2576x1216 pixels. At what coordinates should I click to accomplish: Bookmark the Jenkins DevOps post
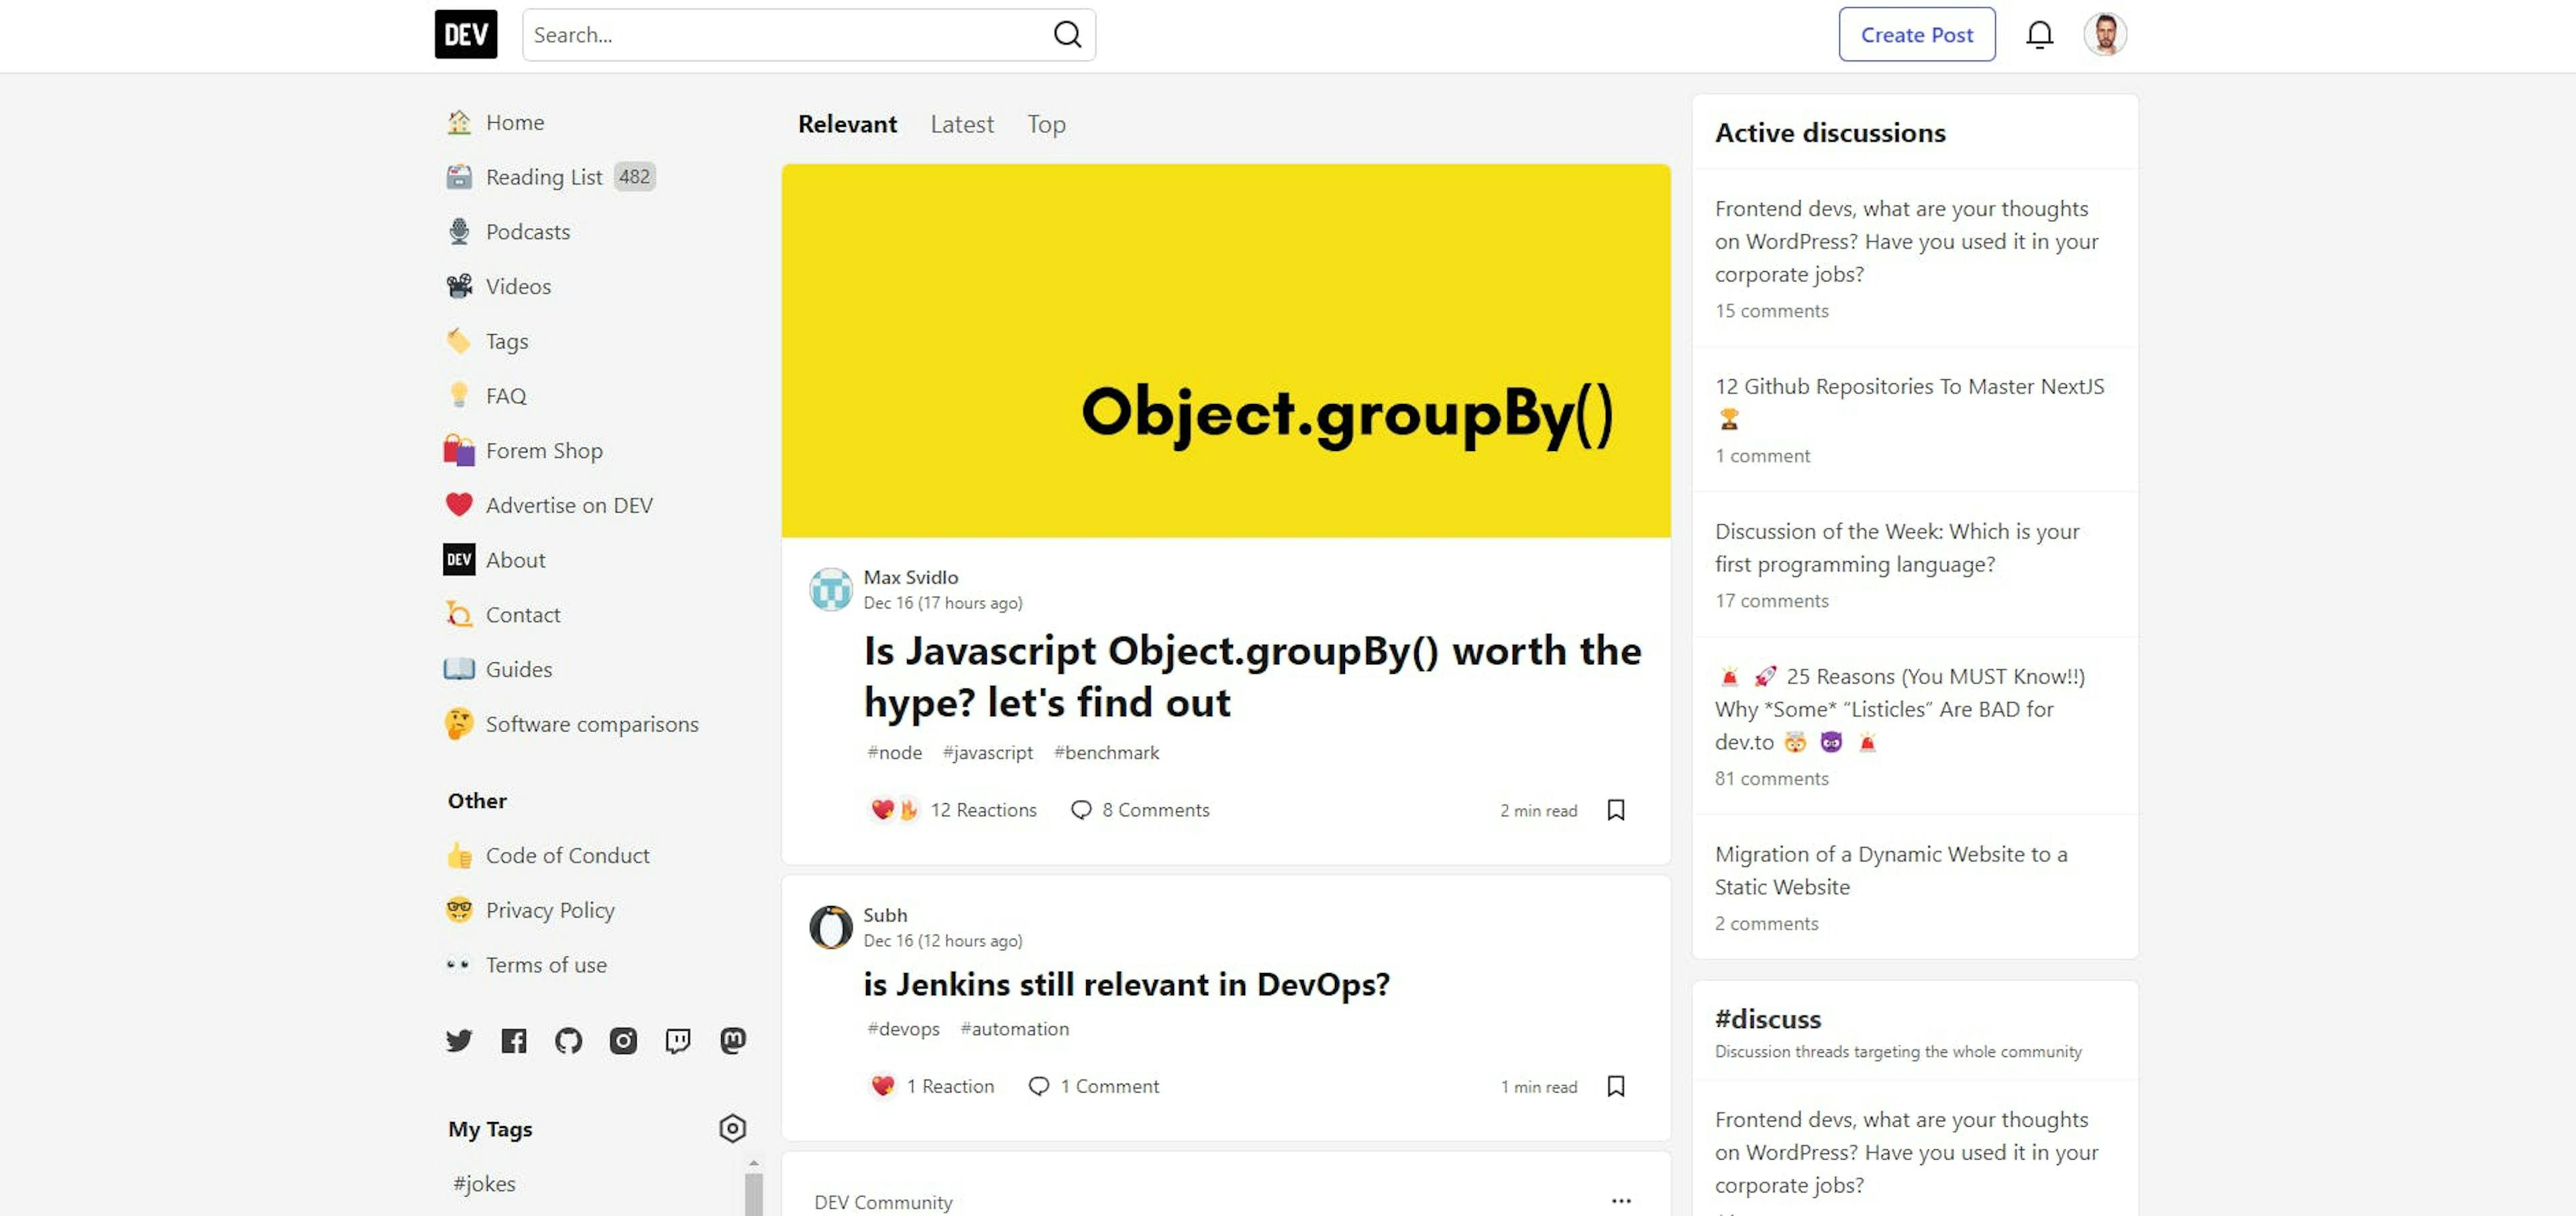1616,1086
